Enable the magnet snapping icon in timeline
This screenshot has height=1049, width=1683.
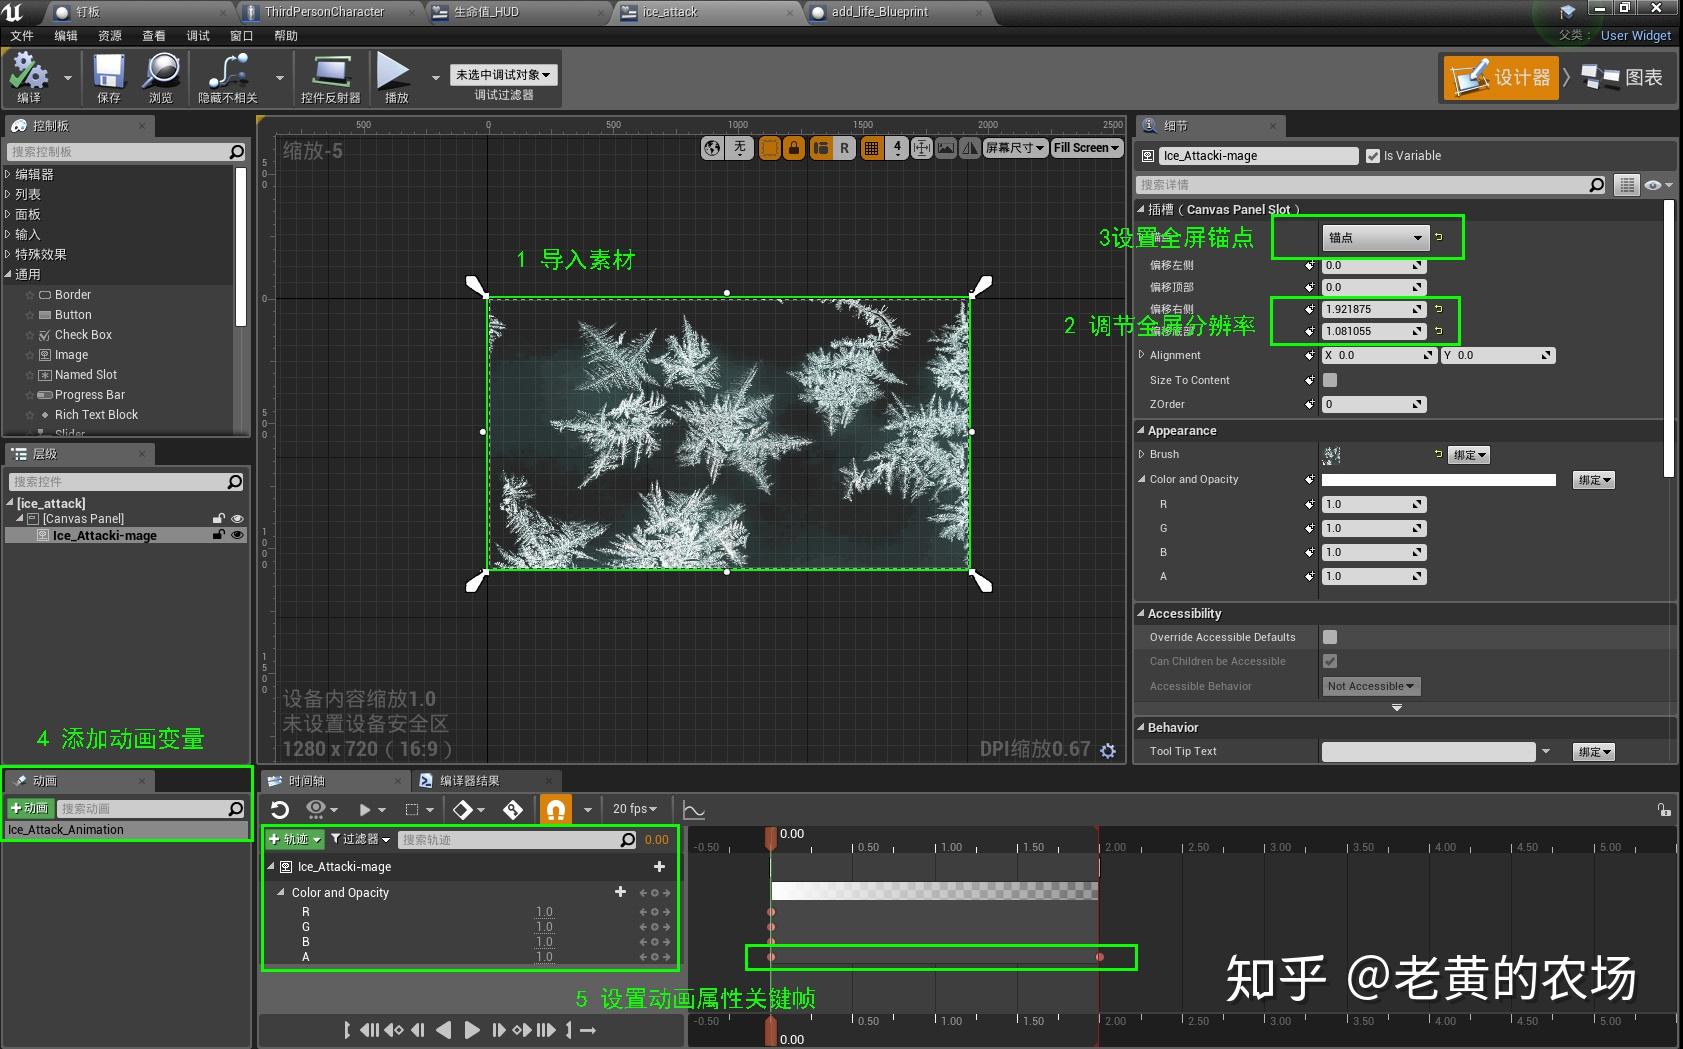pos(556,810)
